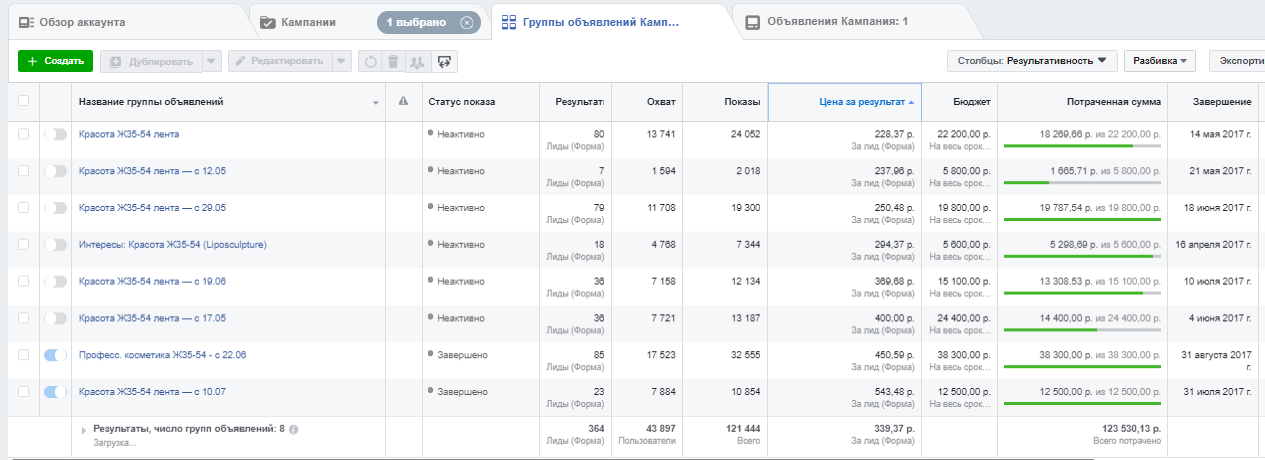Clear the '1 выбрано' selection with X icon
1265x460 pixels.
(x=466, y=22)
